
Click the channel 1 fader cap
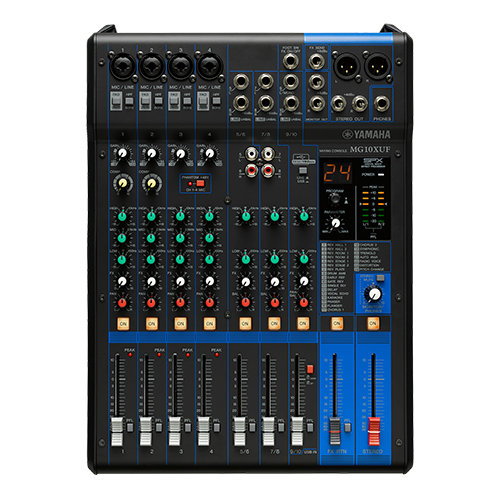pyautogui.click(x=117, y=431)
